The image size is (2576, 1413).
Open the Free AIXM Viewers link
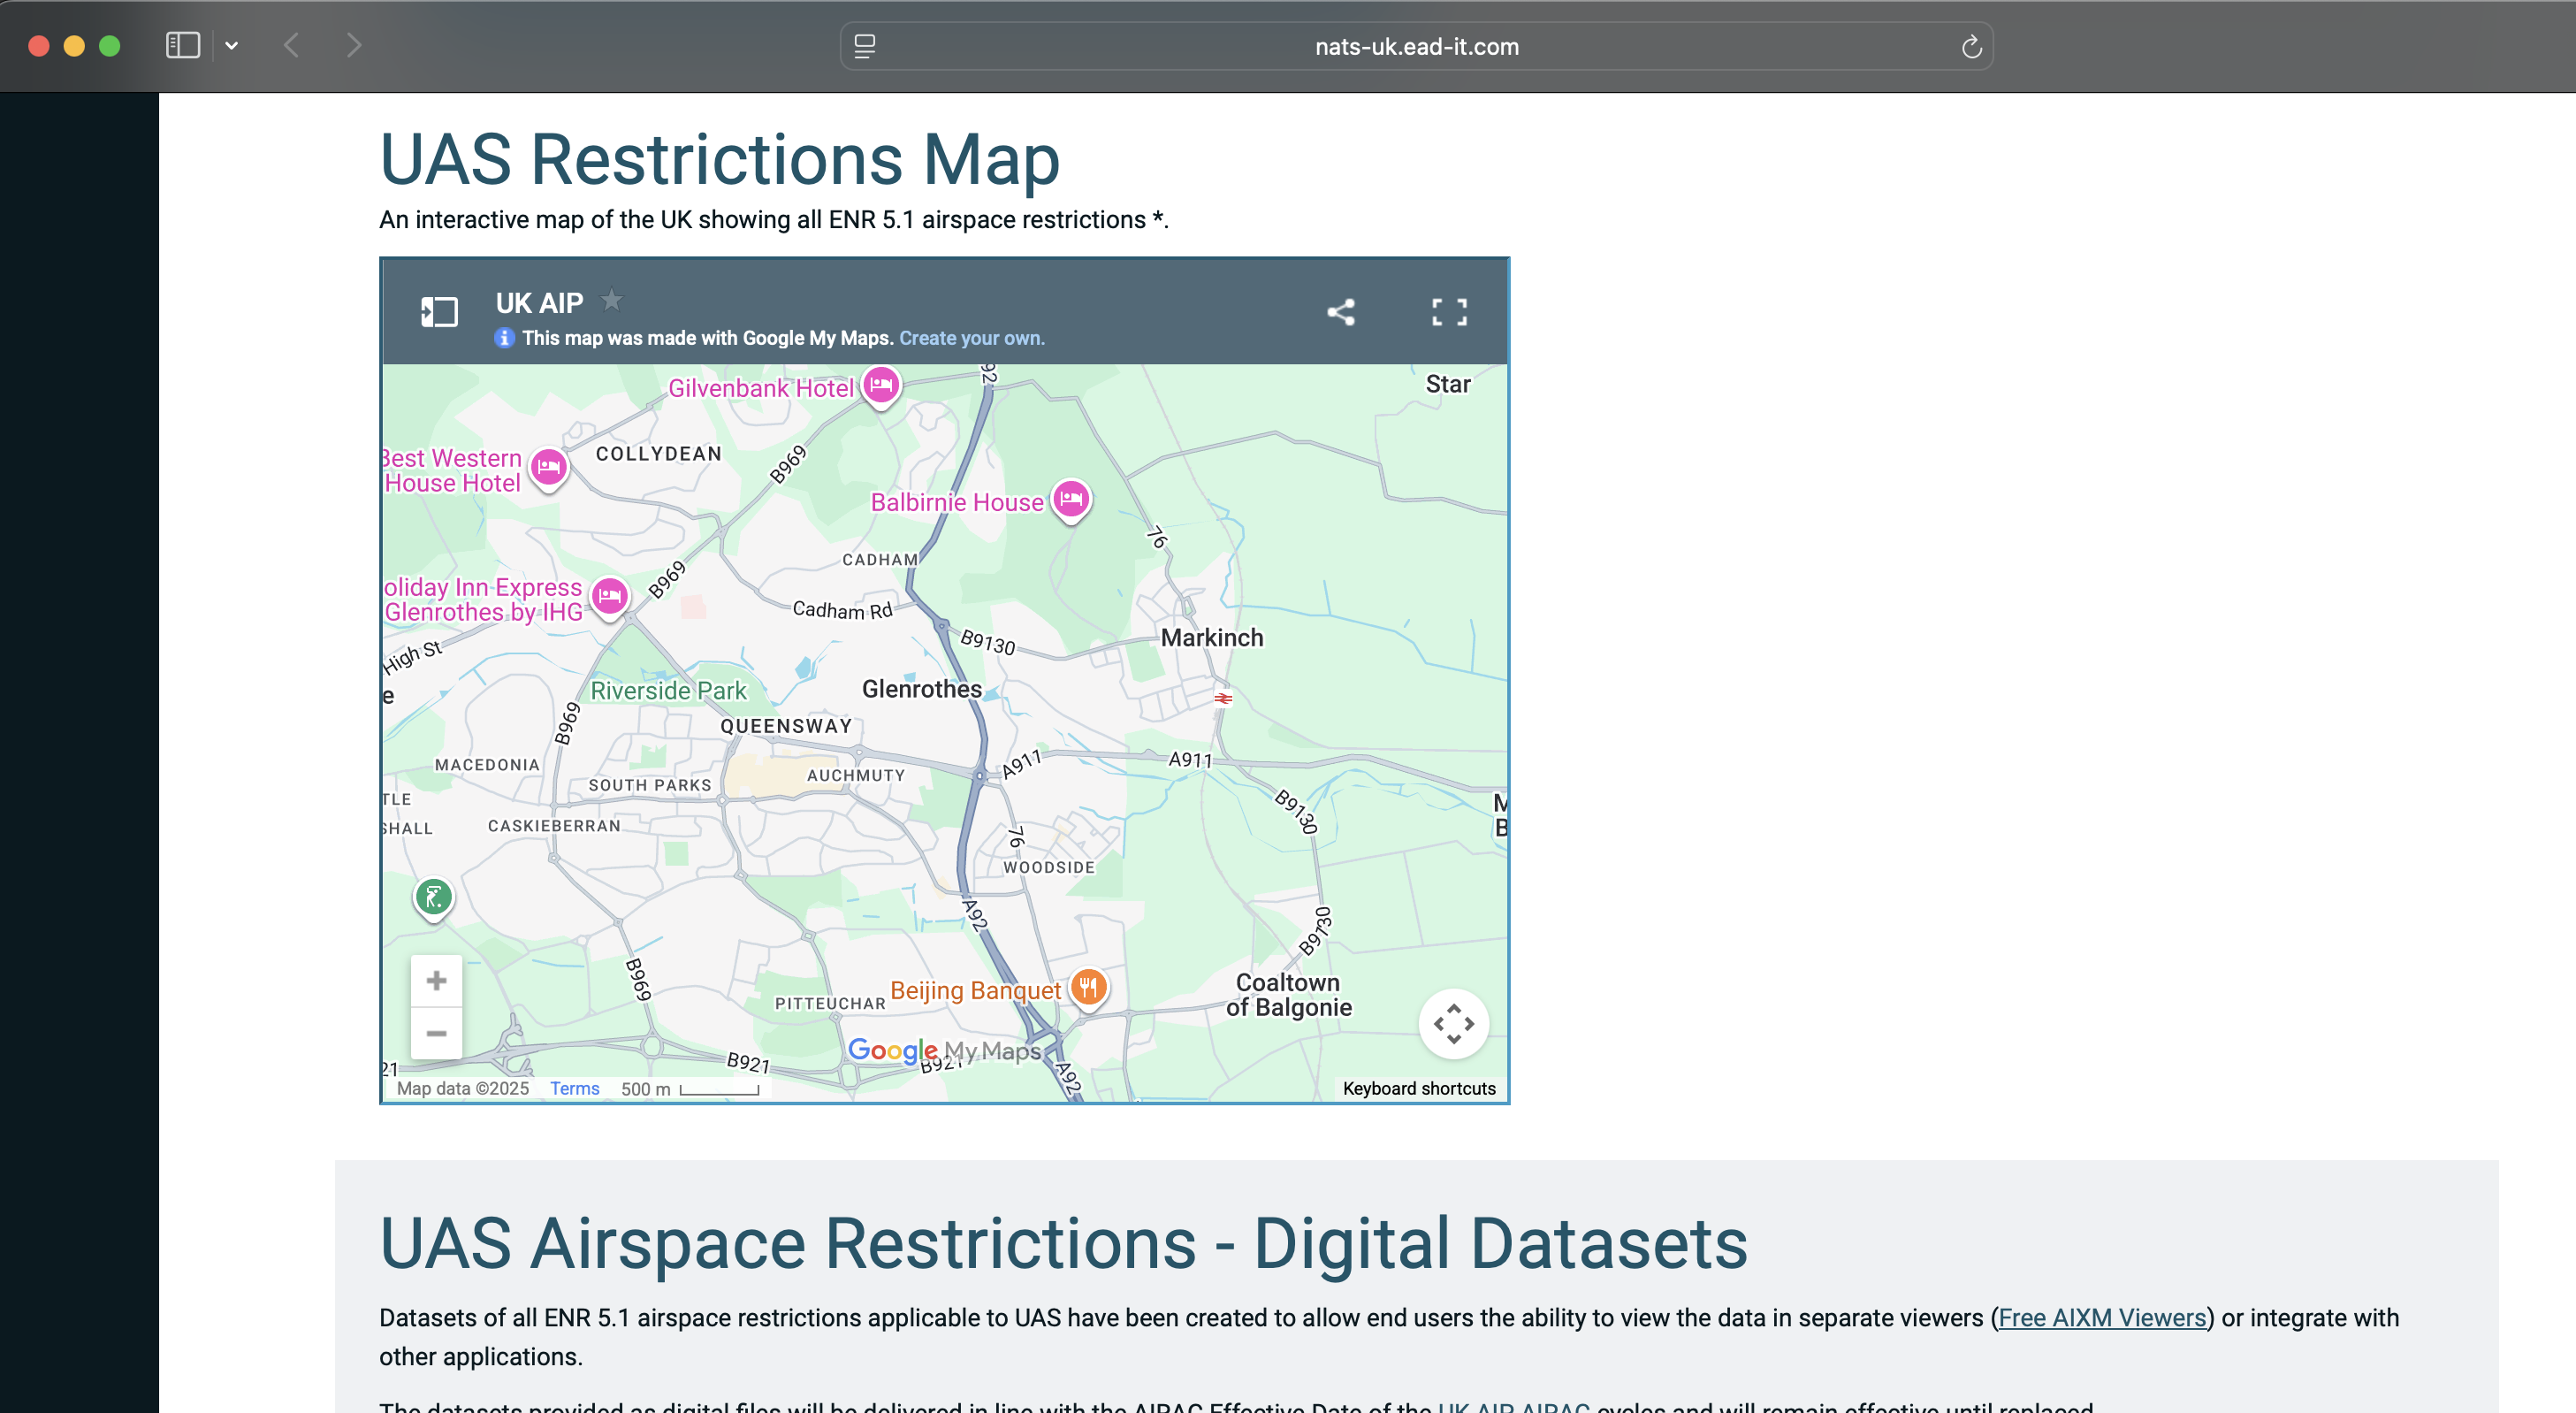[2102, 1318]
